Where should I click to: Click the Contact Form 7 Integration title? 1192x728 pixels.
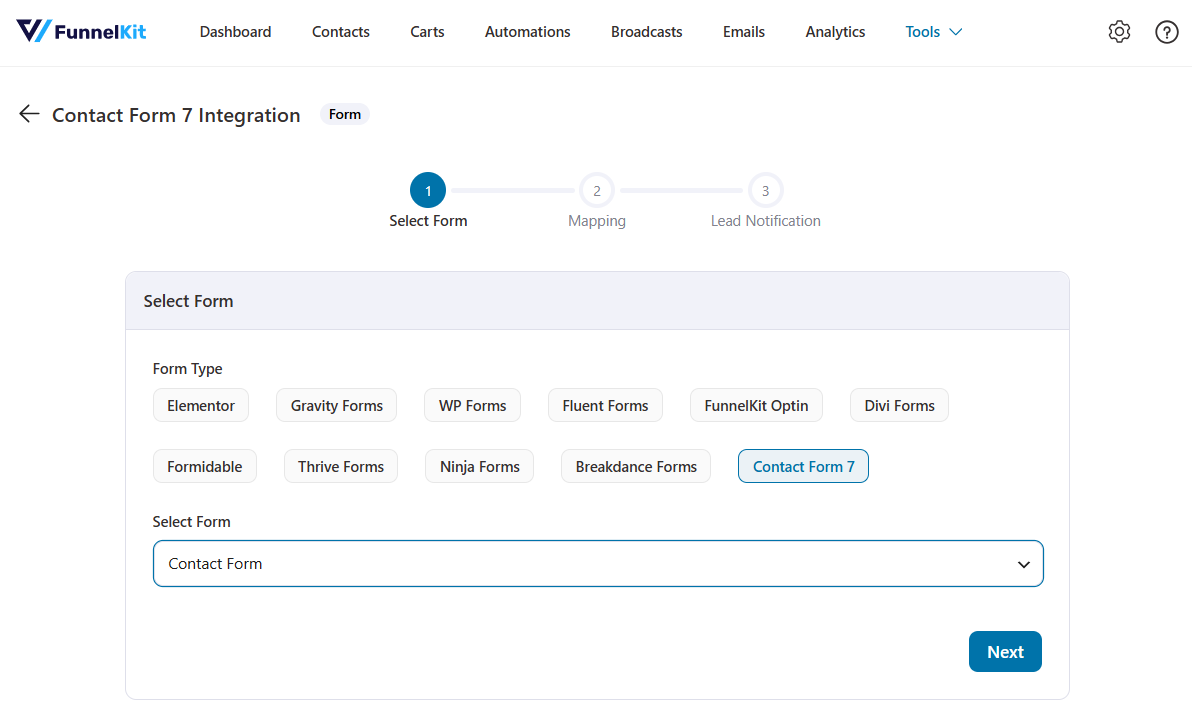[176, 115]
